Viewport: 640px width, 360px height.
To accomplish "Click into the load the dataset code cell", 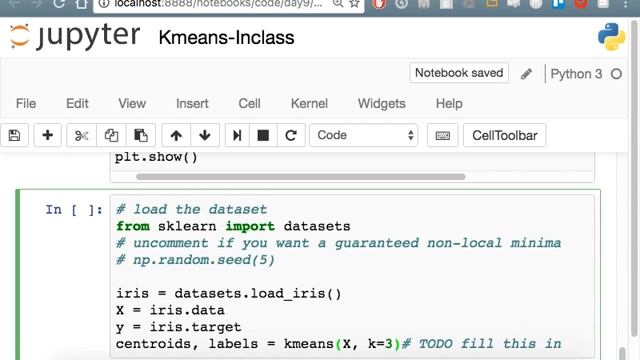I will [352, 276].
